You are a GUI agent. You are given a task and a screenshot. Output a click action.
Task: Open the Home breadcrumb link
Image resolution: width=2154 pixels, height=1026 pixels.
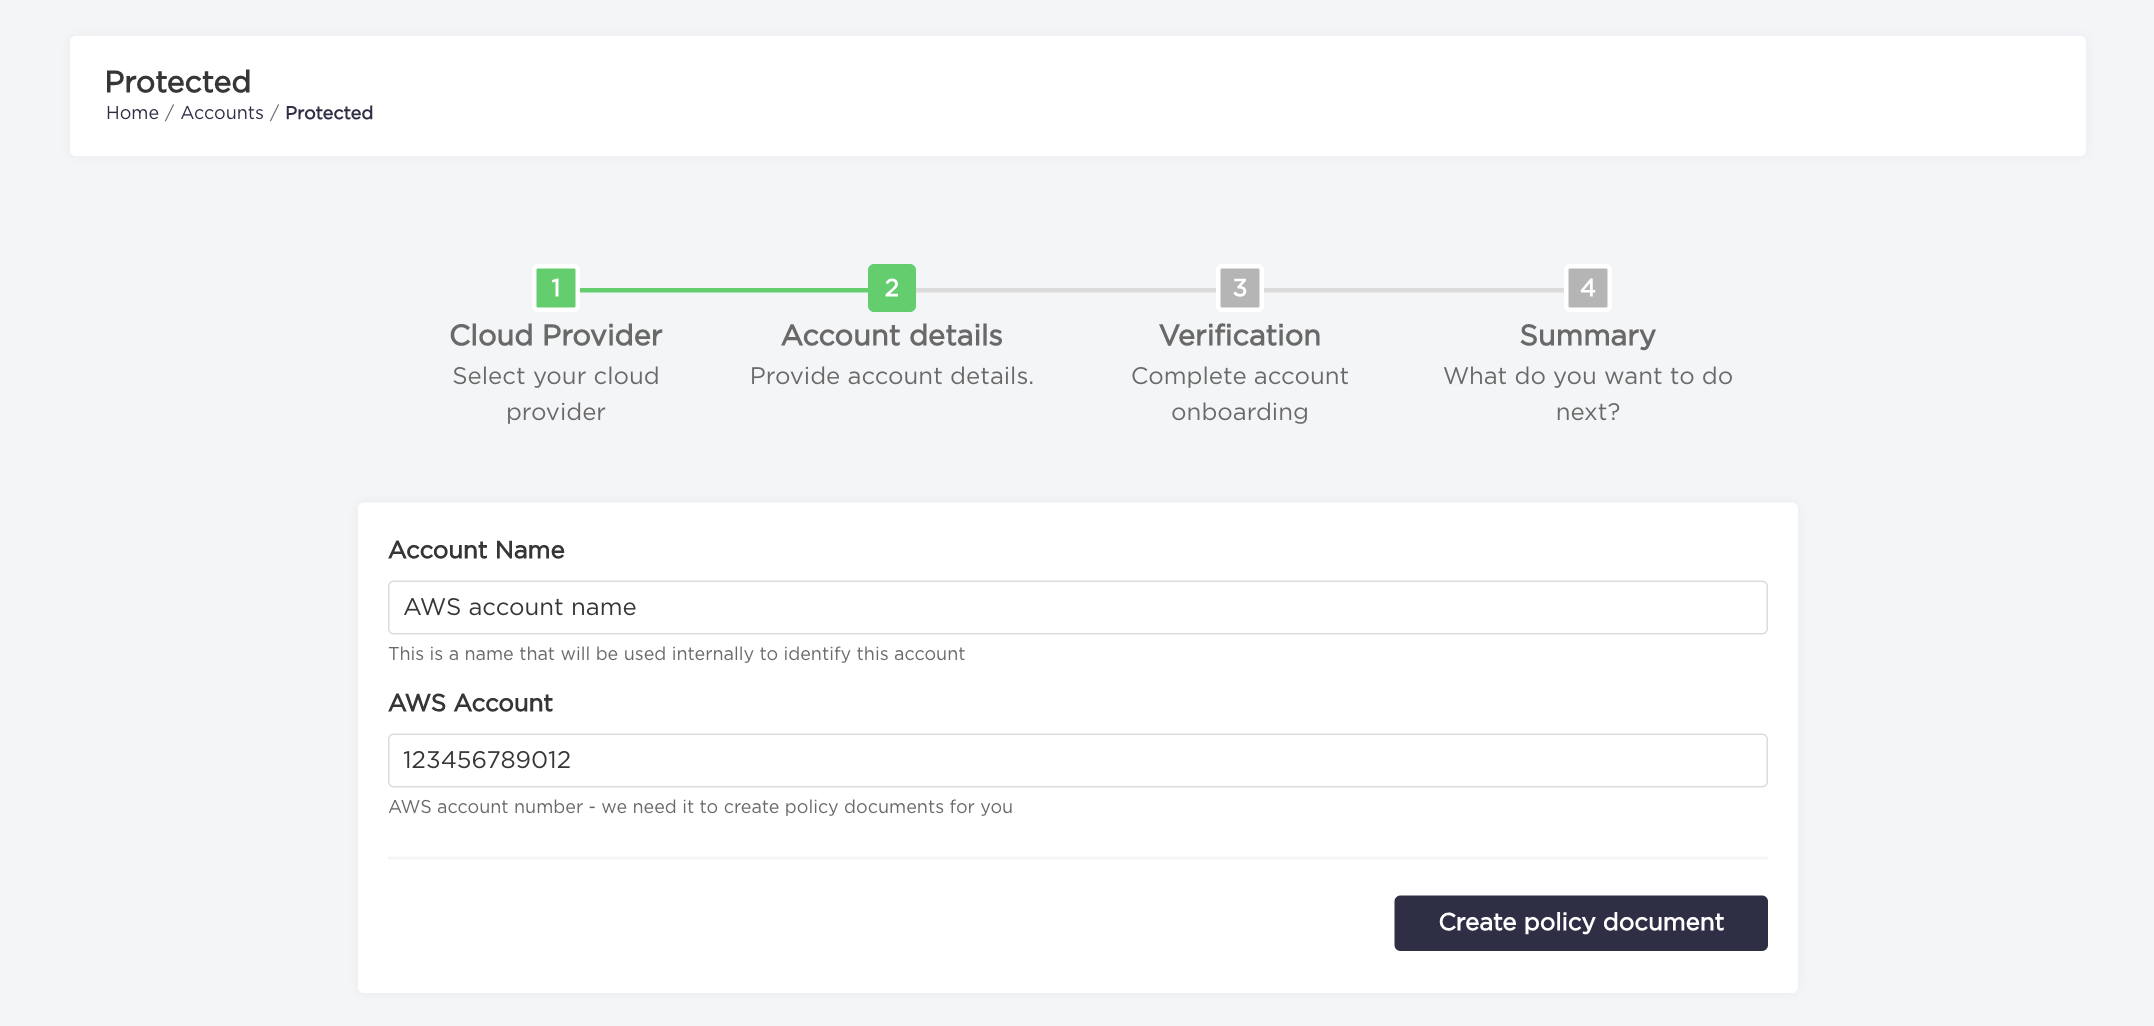pos(132,112)
